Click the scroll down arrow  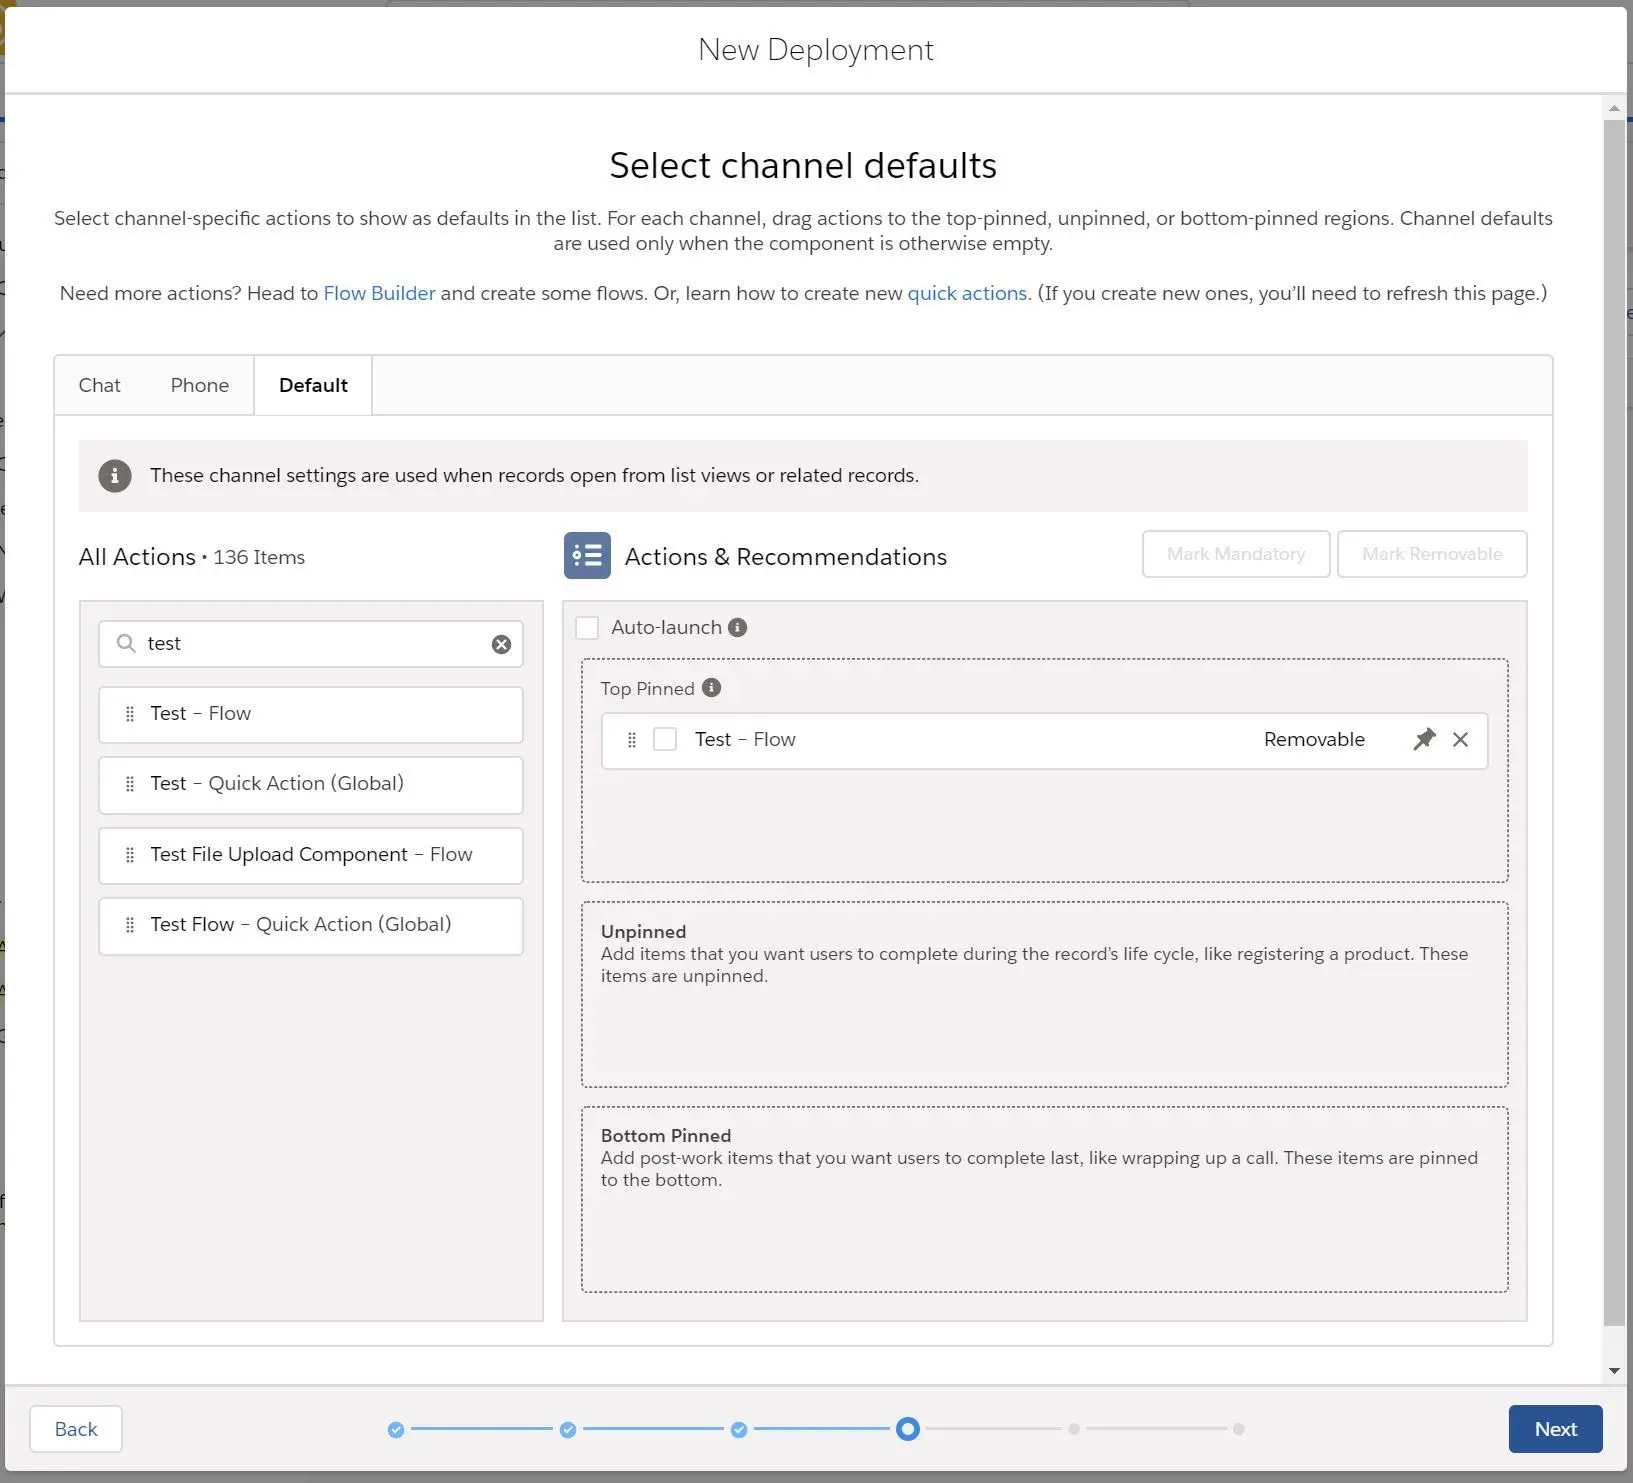pos(1614,1371)
